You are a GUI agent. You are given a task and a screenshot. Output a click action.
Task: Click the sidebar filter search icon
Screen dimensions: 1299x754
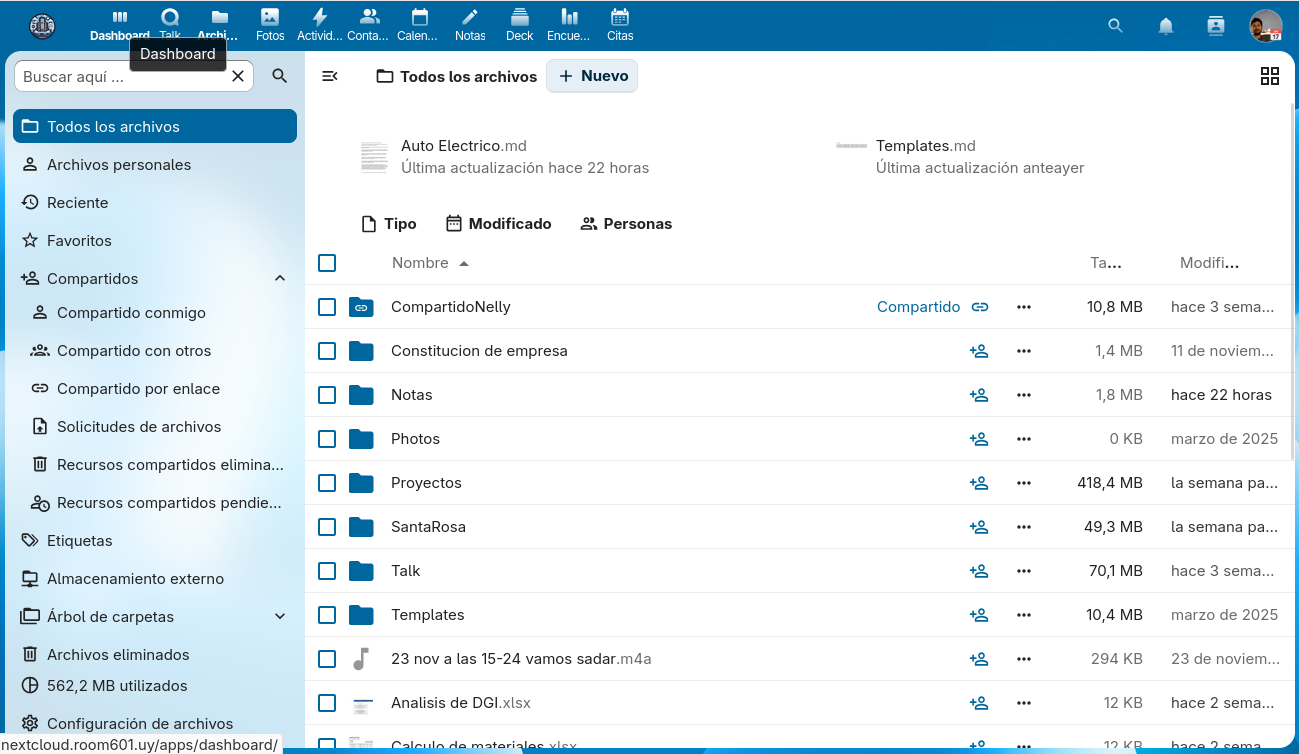tap(280, 76)
